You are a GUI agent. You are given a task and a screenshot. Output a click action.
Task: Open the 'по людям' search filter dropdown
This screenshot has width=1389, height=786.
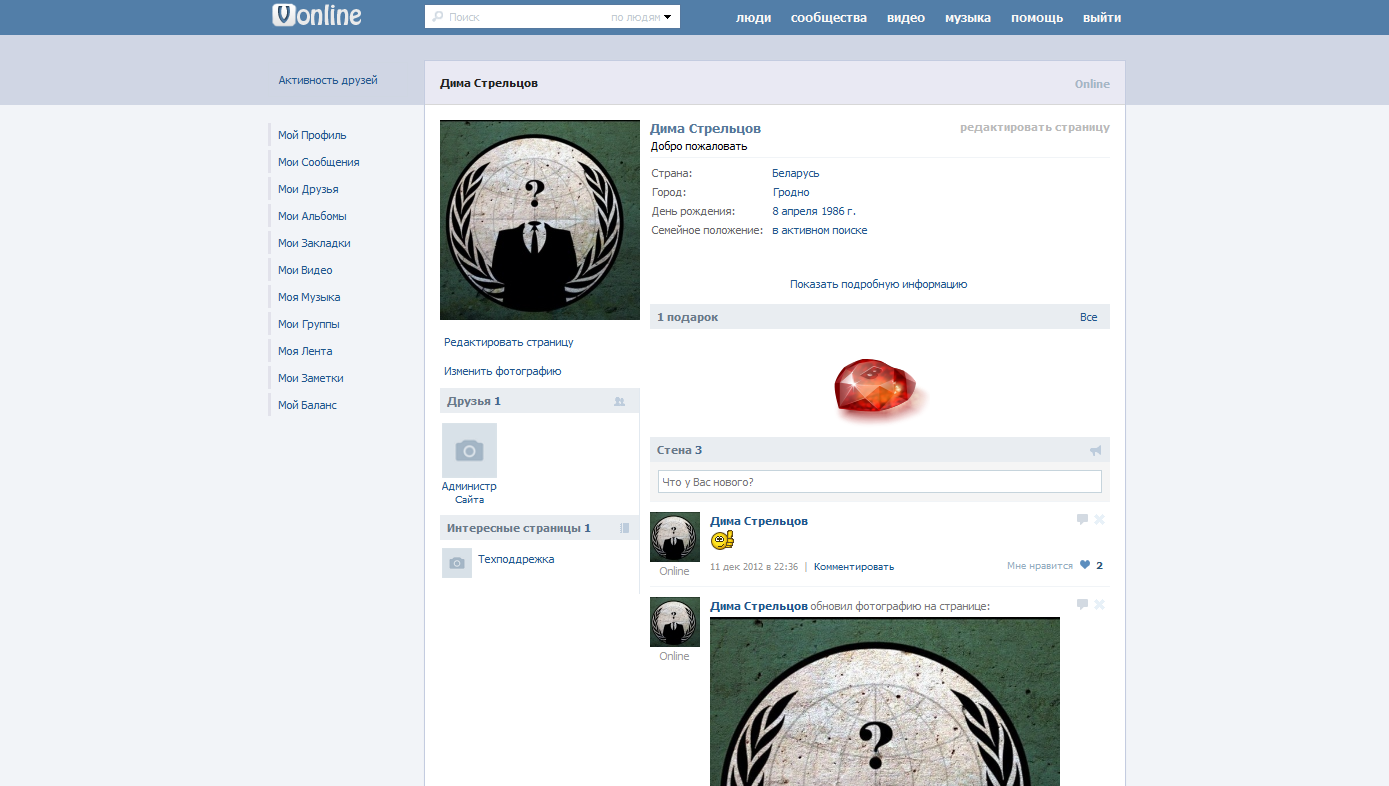tap(641, 17)
